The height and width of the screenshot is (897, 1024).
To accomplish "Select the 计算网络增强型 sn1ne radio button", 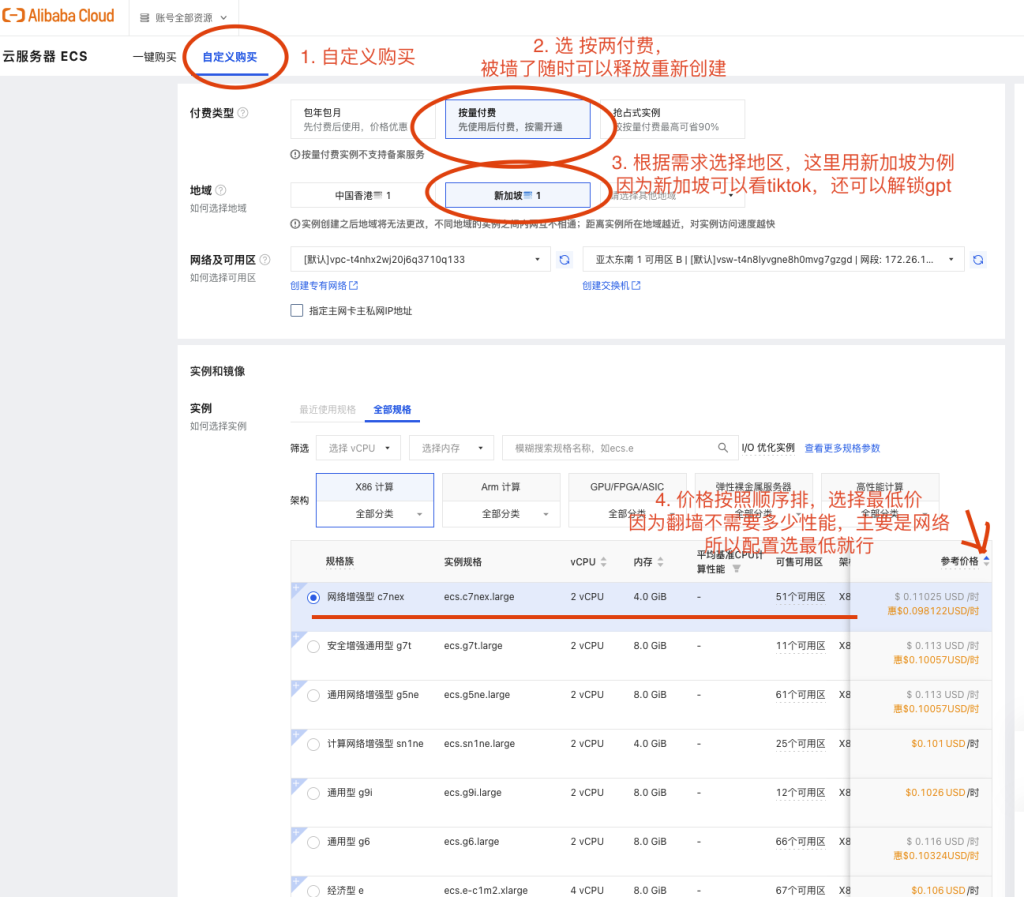I will click(313, 744).
